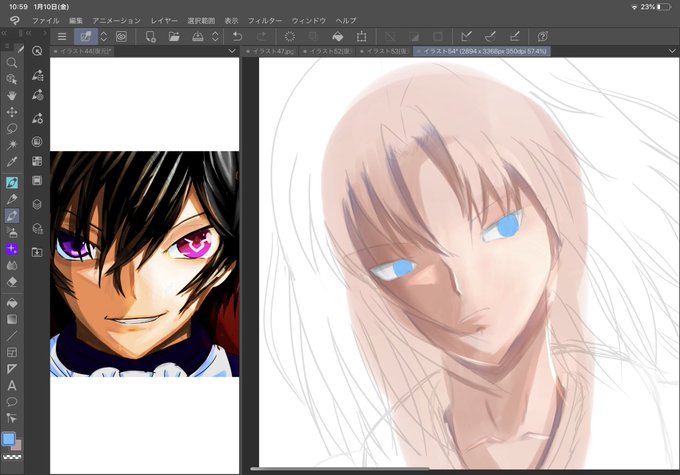
Task: Open the ファイル menu
Action: pos(46,21)
